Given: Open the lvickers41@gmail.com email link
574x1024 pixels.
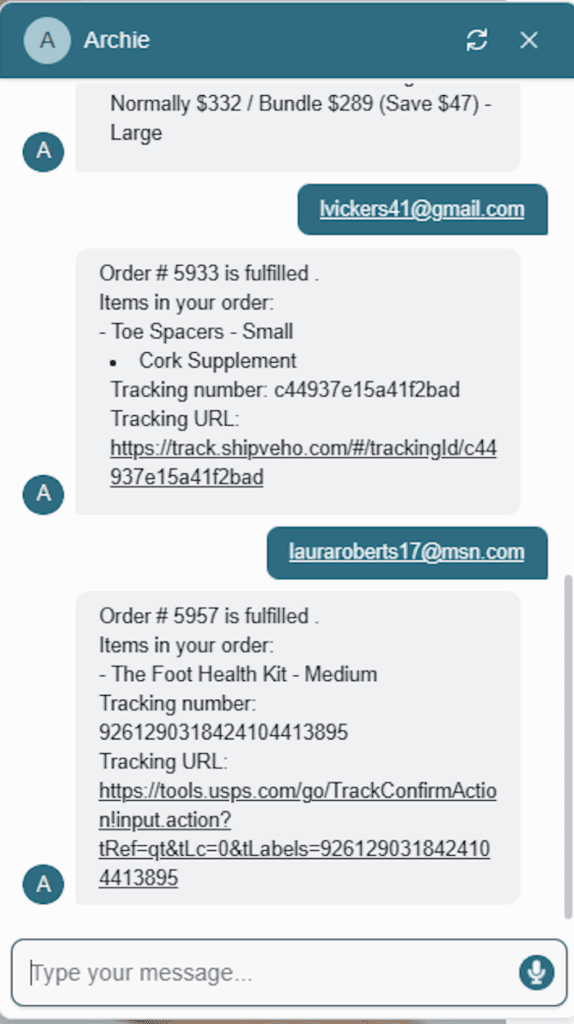Looking at the screenshot, I should click(422, 209).
